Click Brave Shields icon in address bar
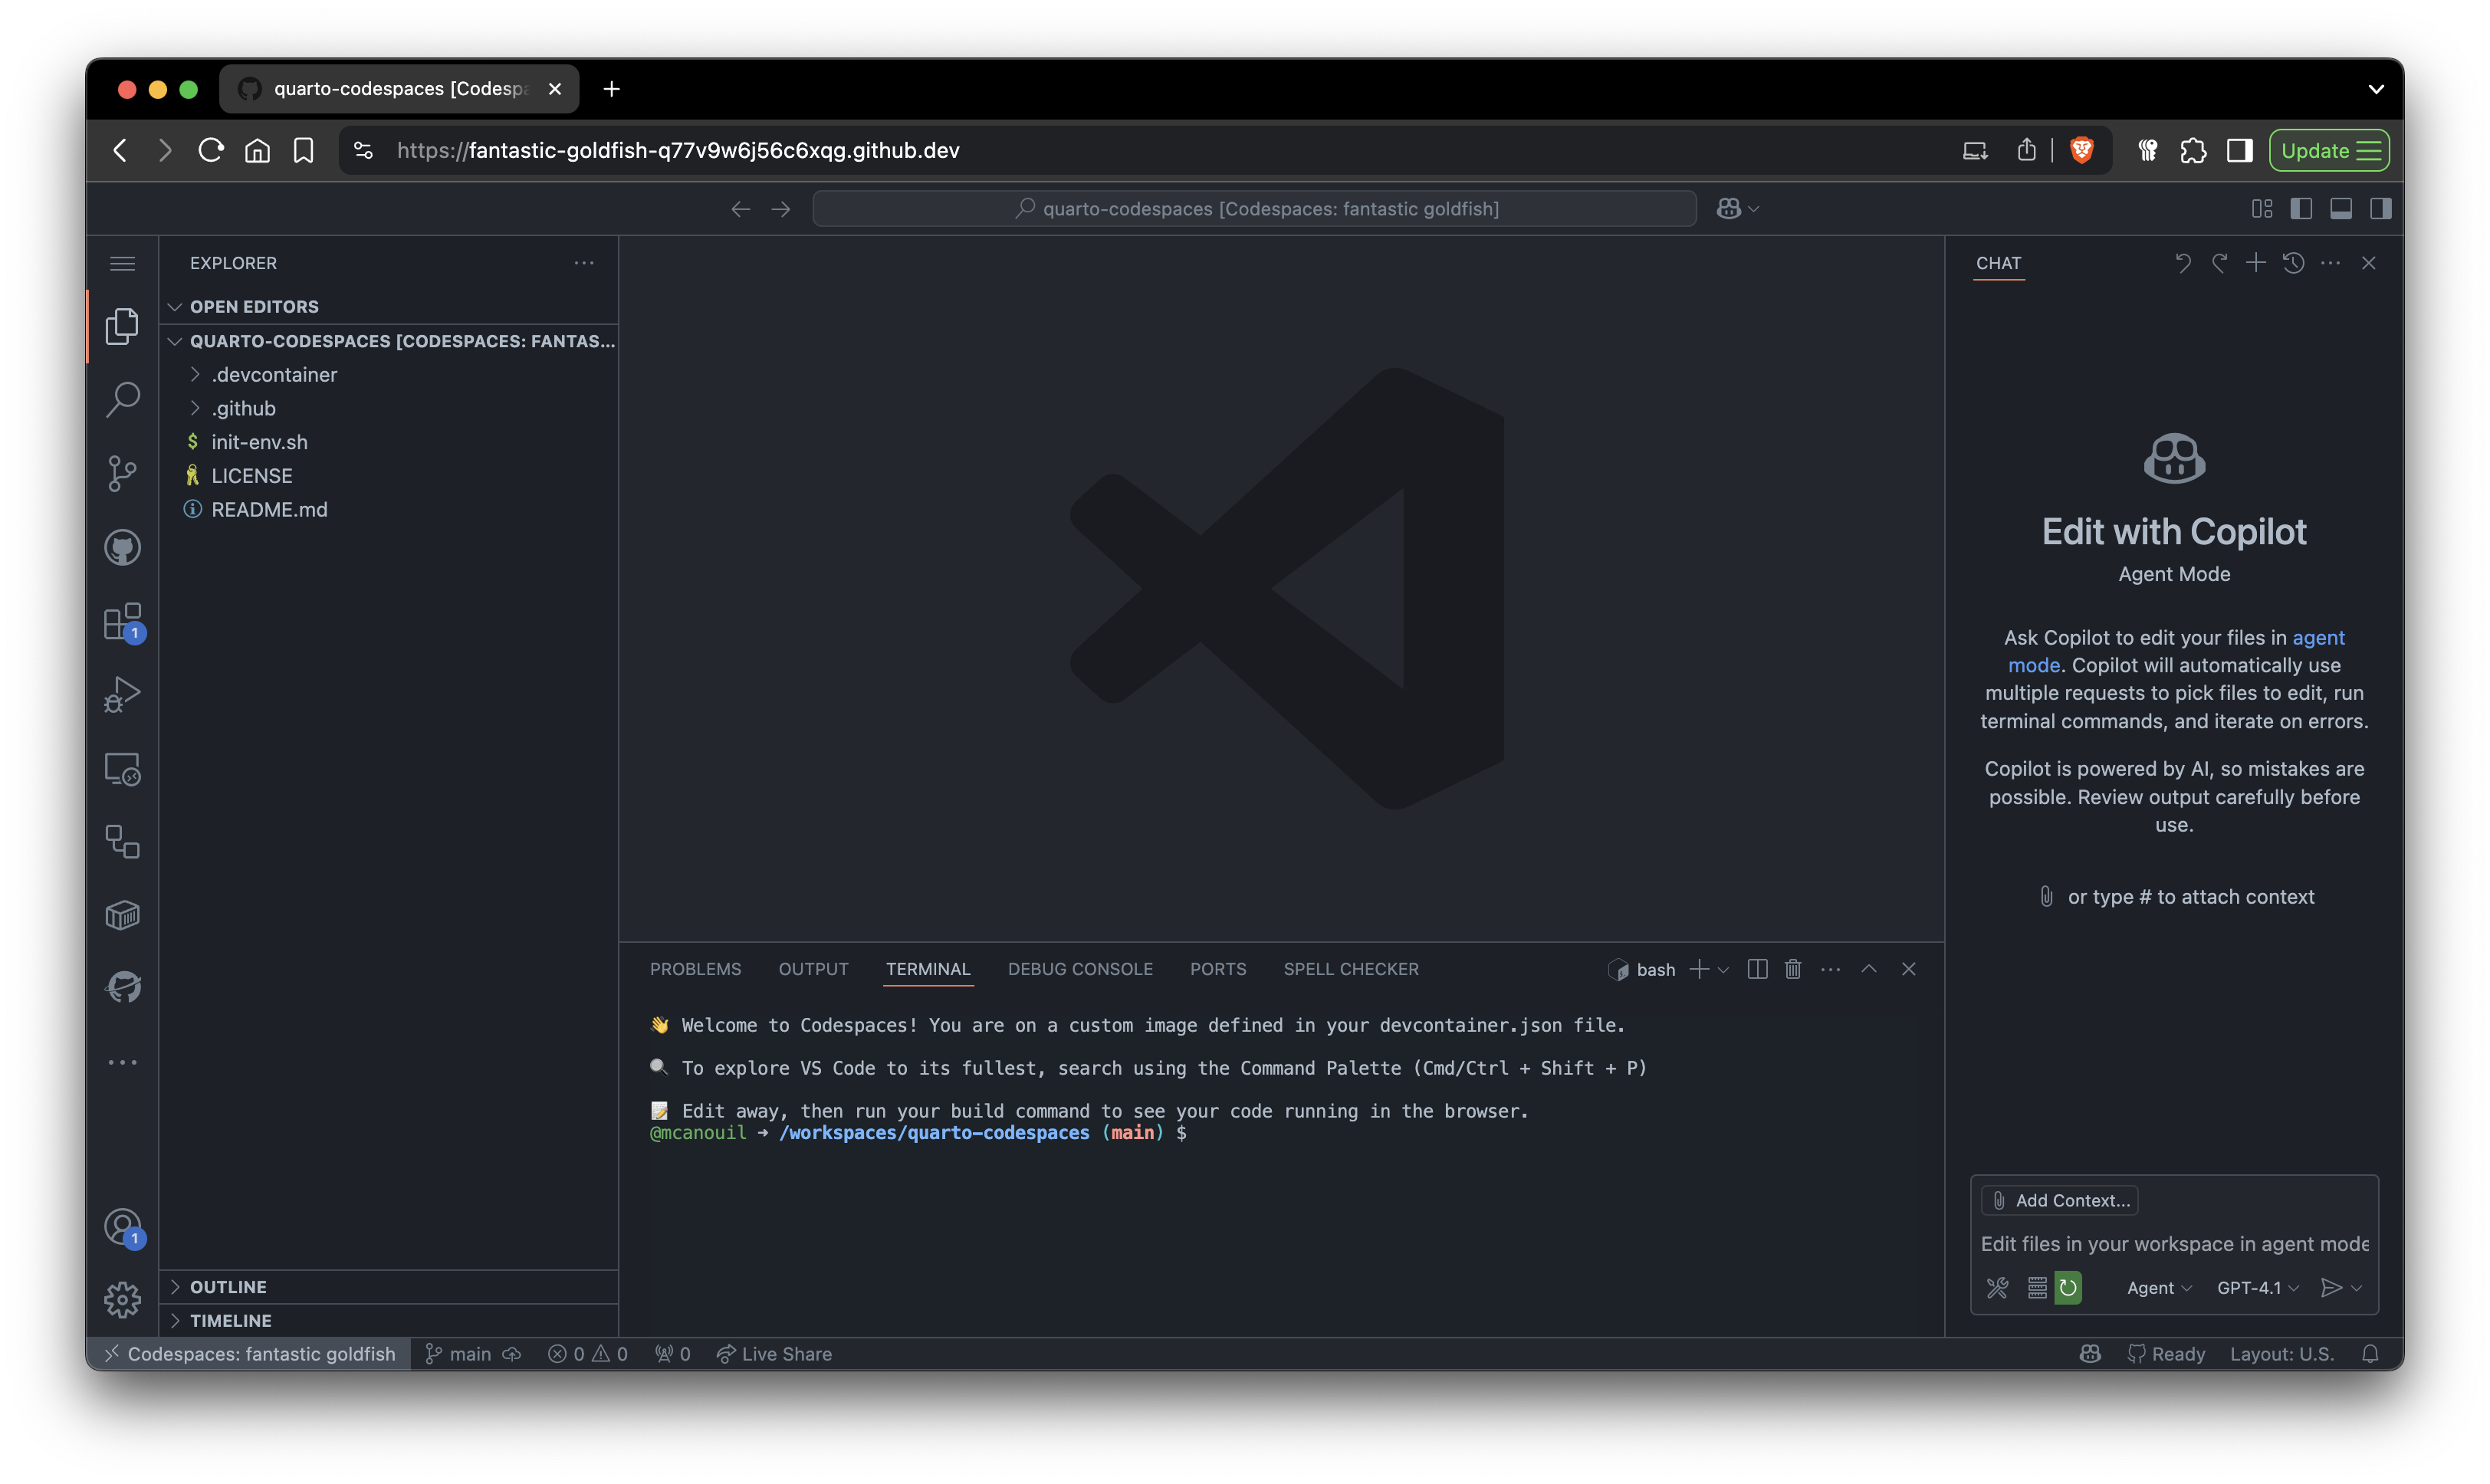The image size is (2490, 1484). click(2082, 150)
